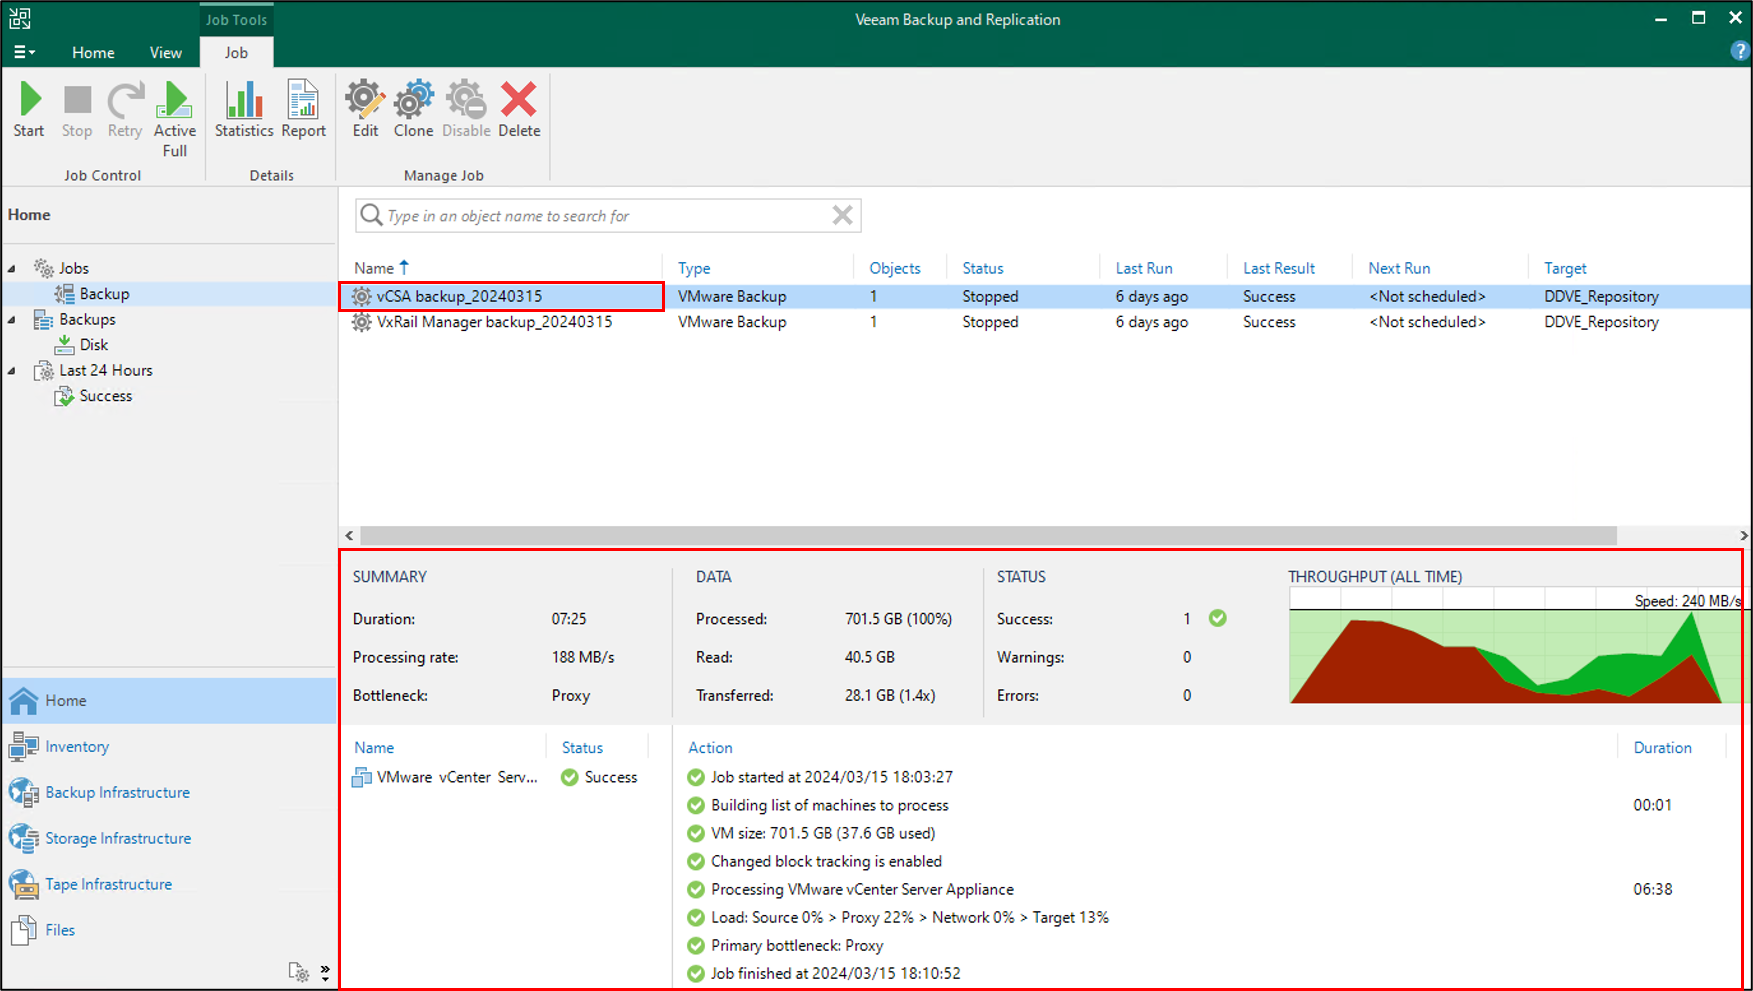Click the search magnifier icon
This screenshot has height=991, width=1753.
click(x=371, y=215)
